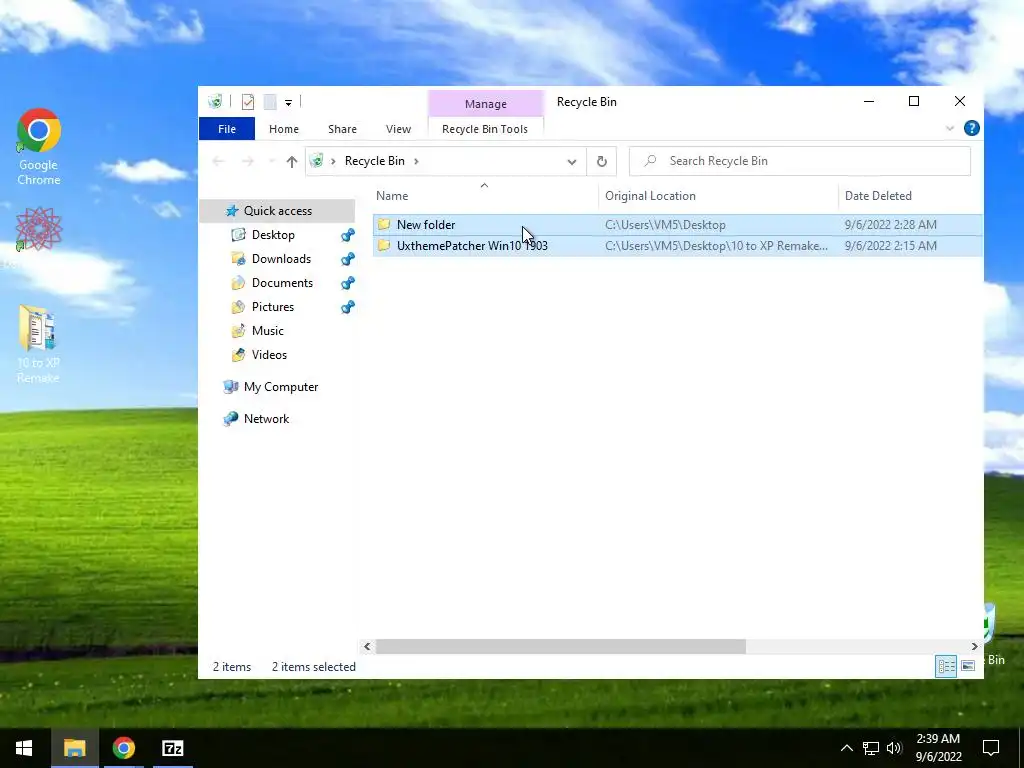Click the Recycle Bin icon in title bar

(x=215, y=101)
